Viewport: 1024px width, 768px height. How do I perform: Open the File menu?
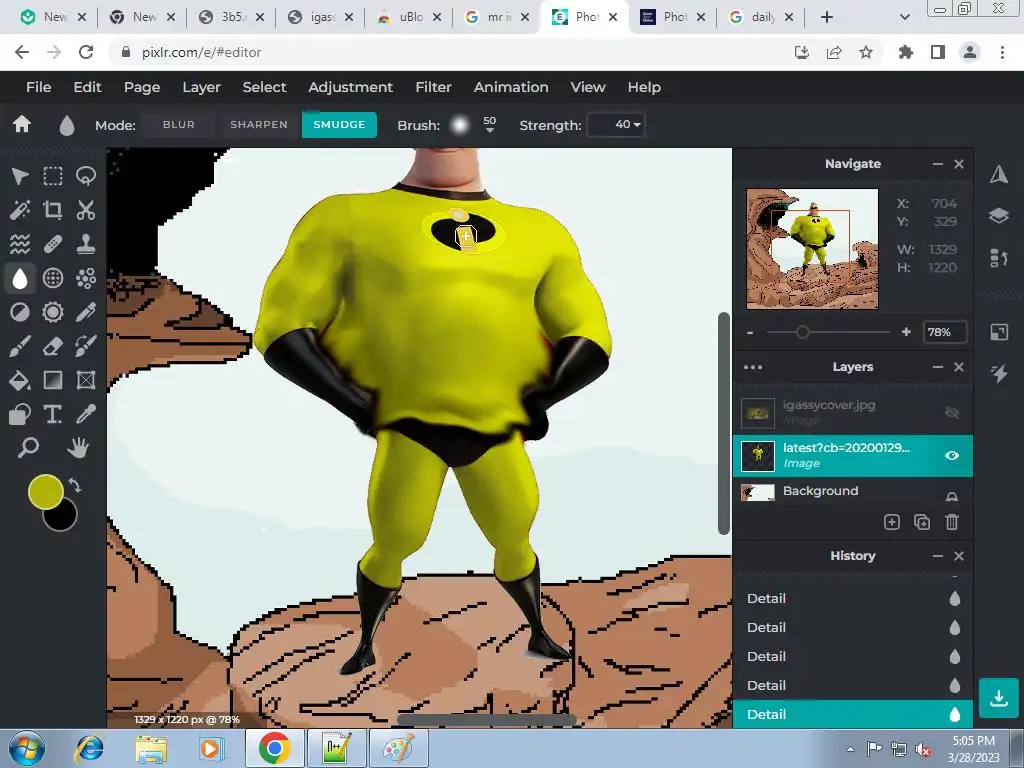[39, 87]
